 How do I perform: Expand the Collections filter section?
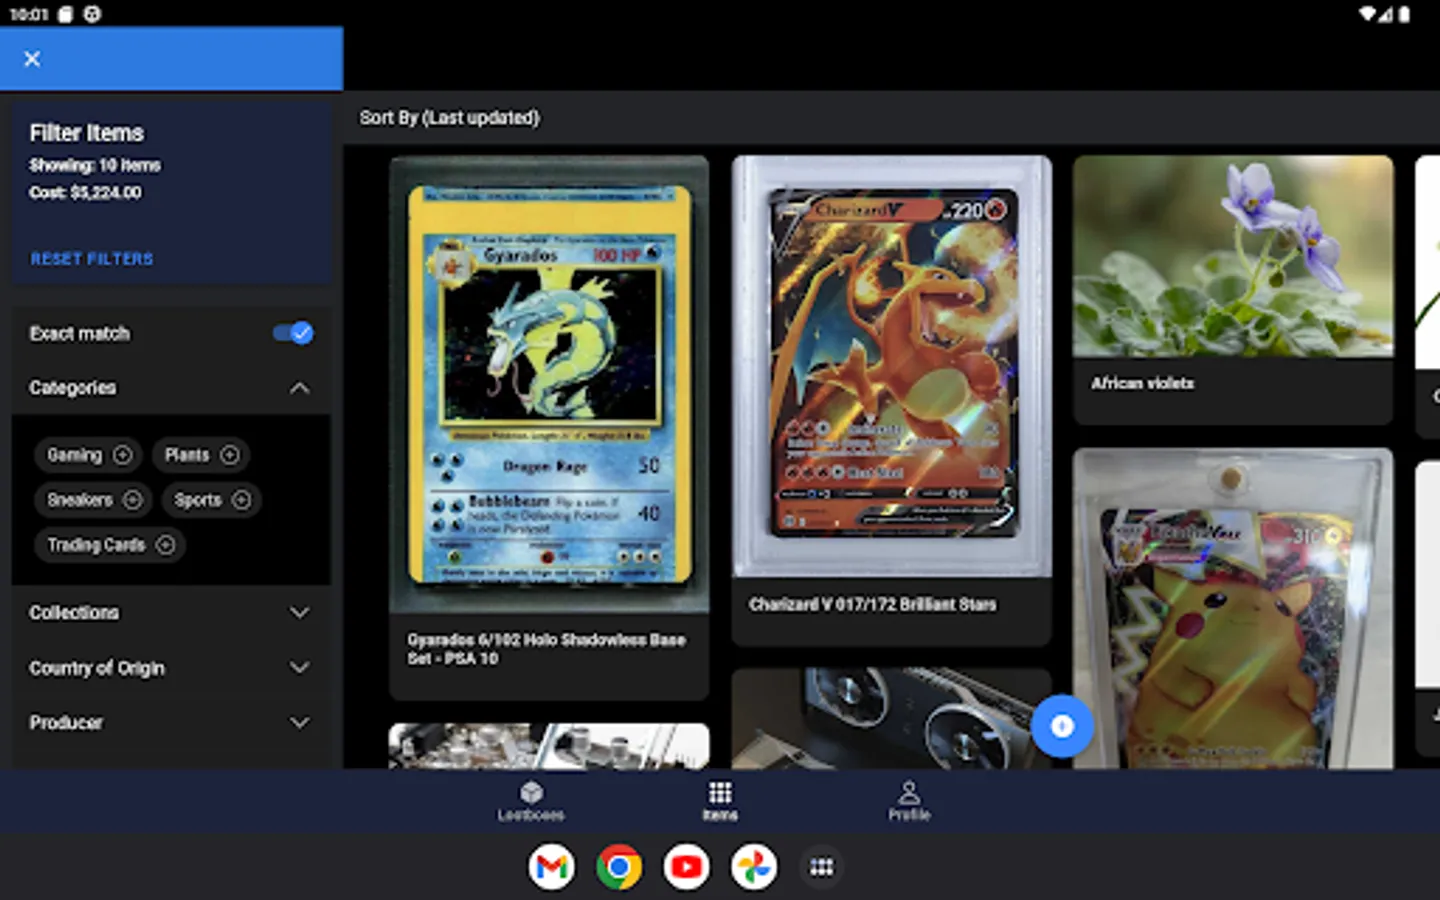pos(170,613)
